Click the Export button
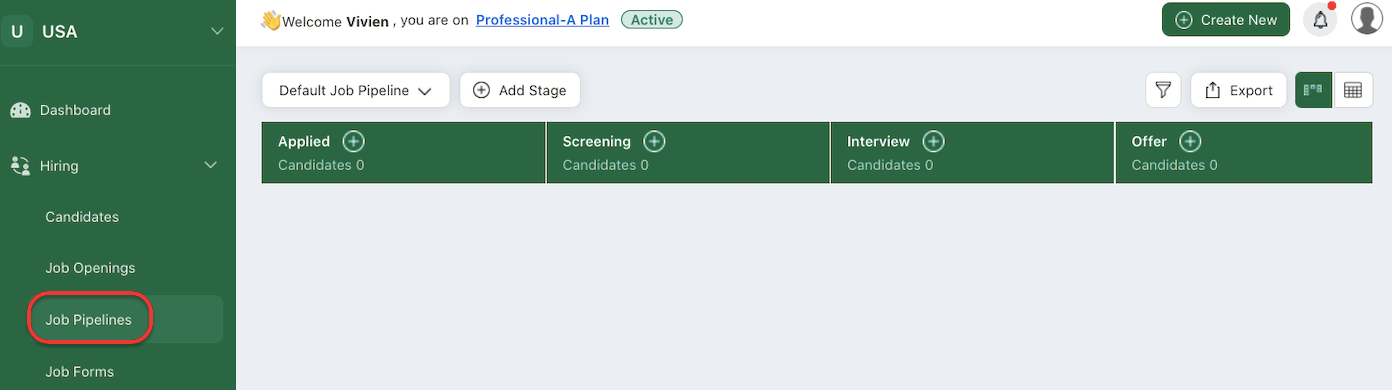1392x390 pixels. click(1239, 90)
